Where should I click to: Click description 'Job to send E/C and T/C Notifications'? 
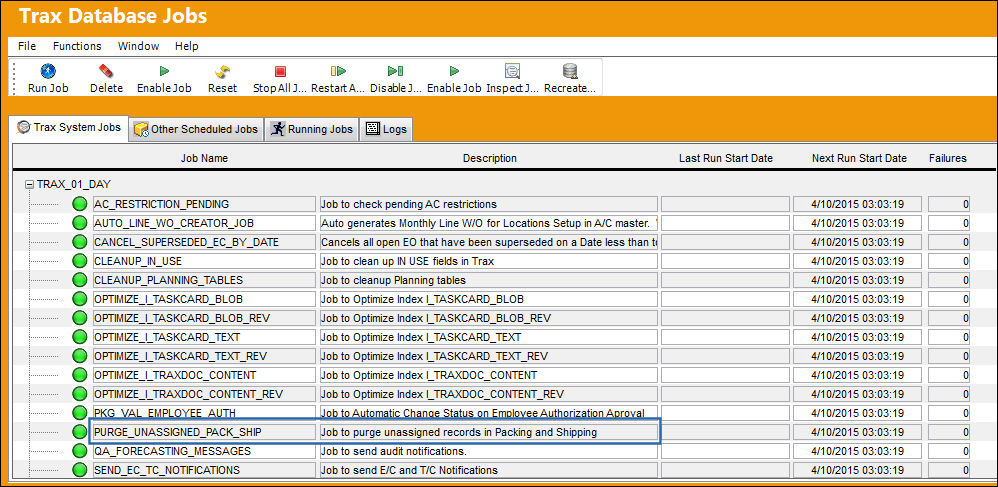[x=488, y=470]
